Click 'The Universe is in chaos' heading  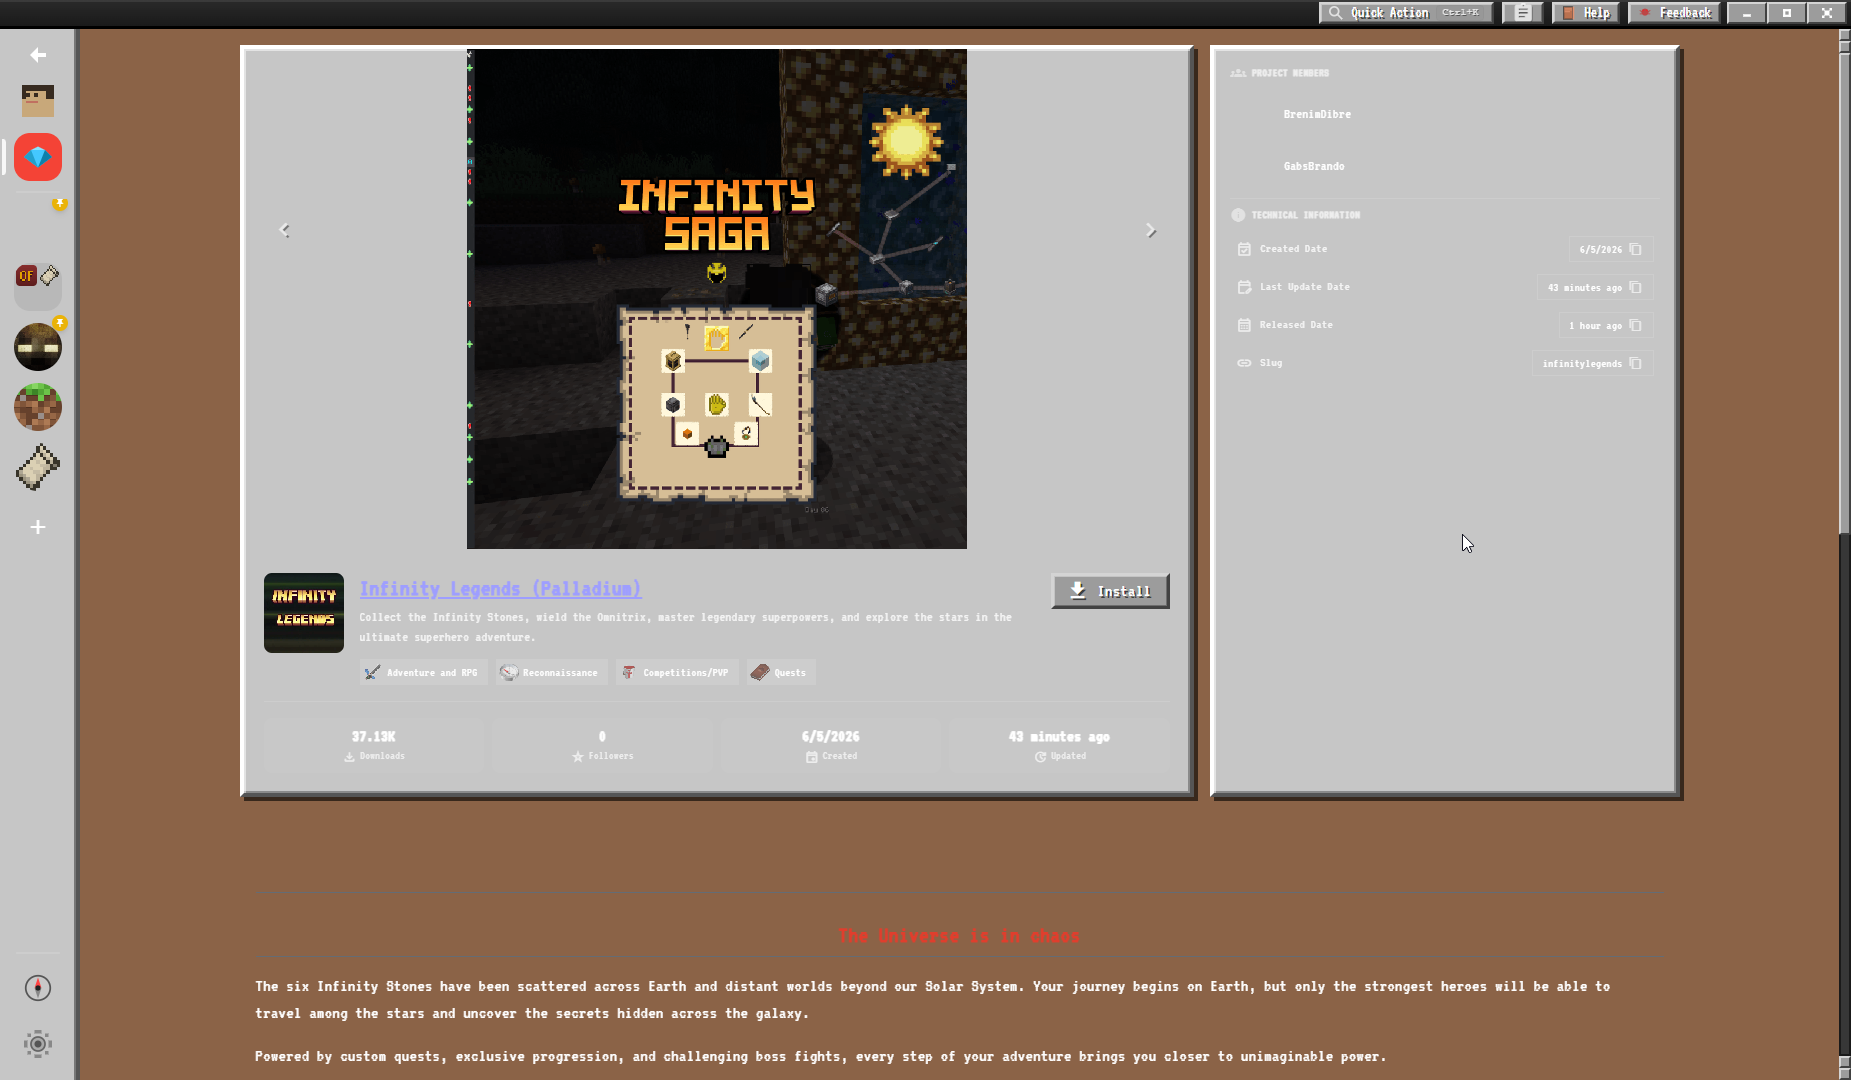point(959,936)
